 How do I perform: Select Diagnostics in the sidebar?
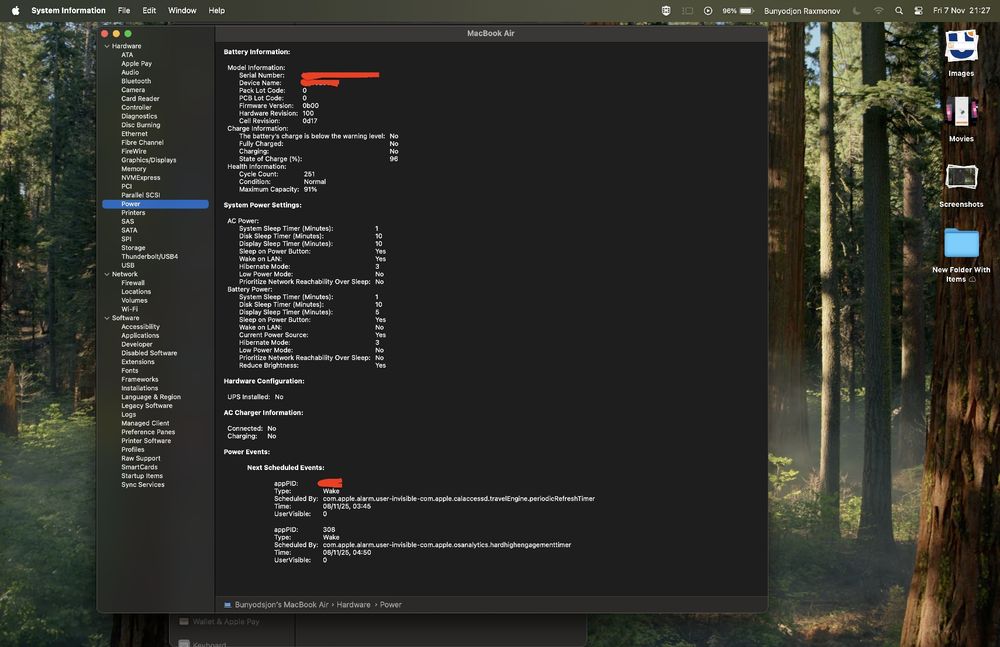click(x=139, y=116)
